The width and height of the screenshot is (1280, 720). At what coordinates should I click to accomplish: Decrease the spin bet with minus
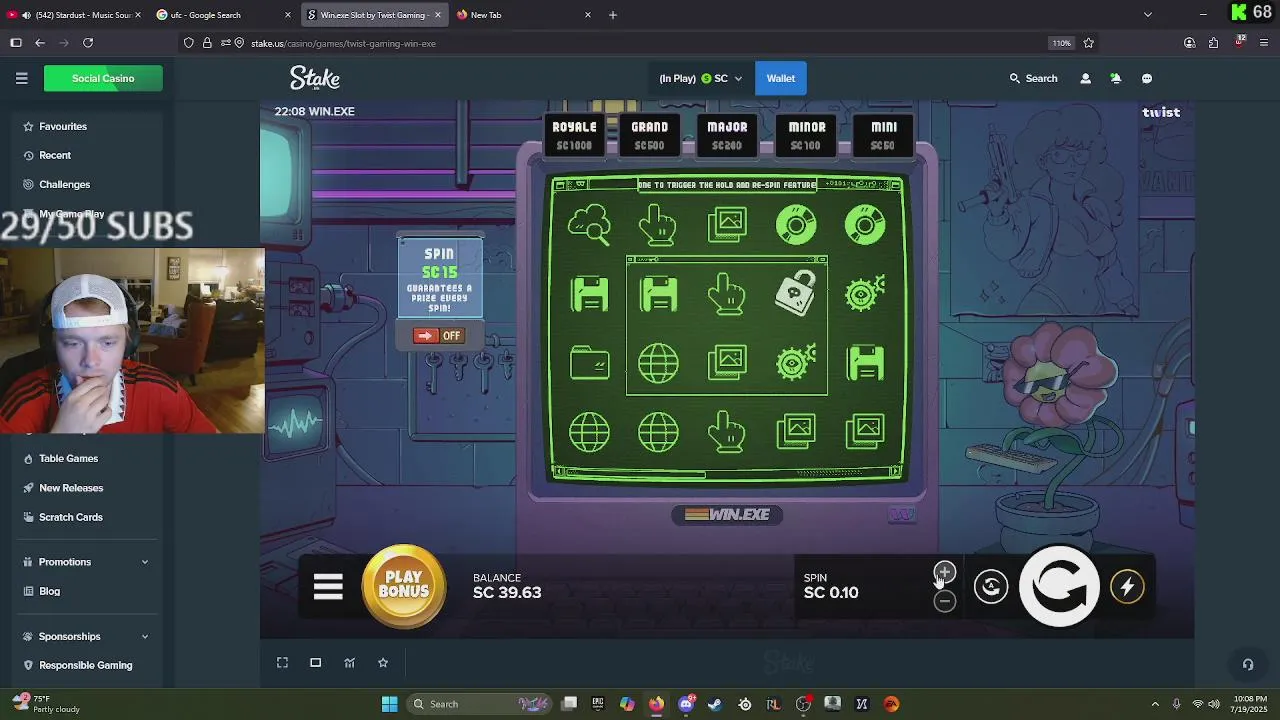(x=944, y=601)
